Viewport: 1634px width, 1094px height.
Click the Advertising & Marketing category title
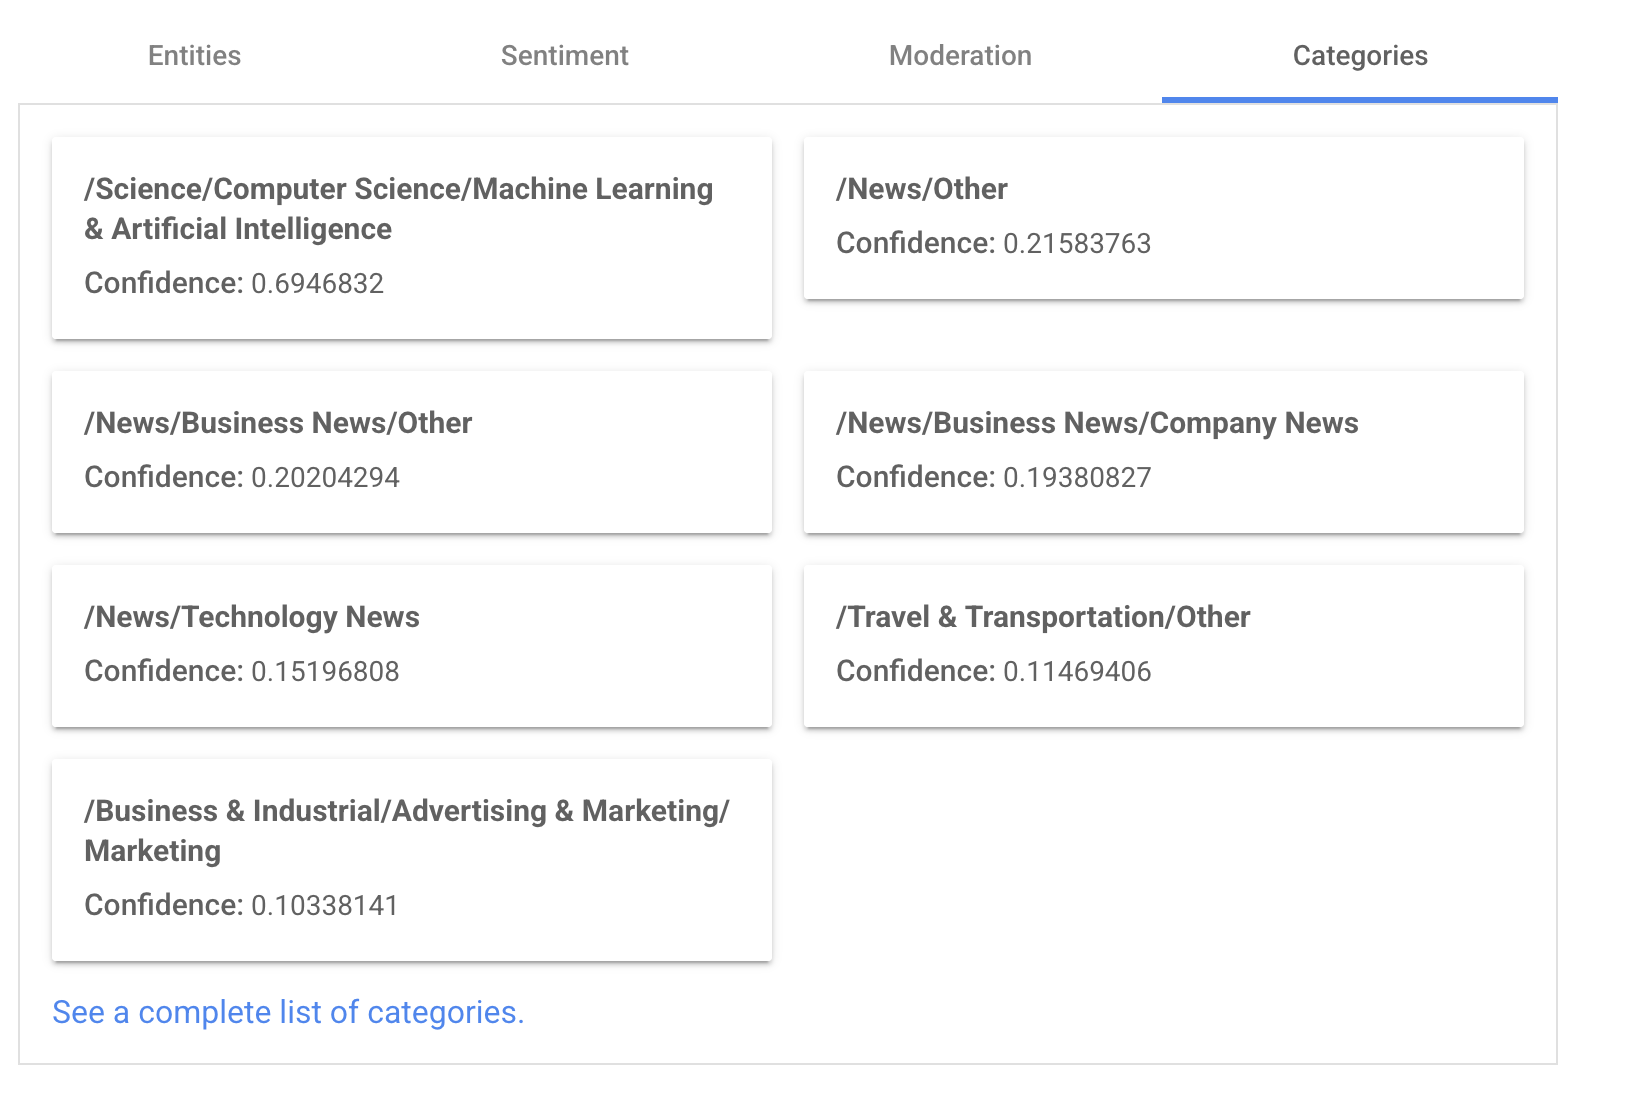click(406, 830)
